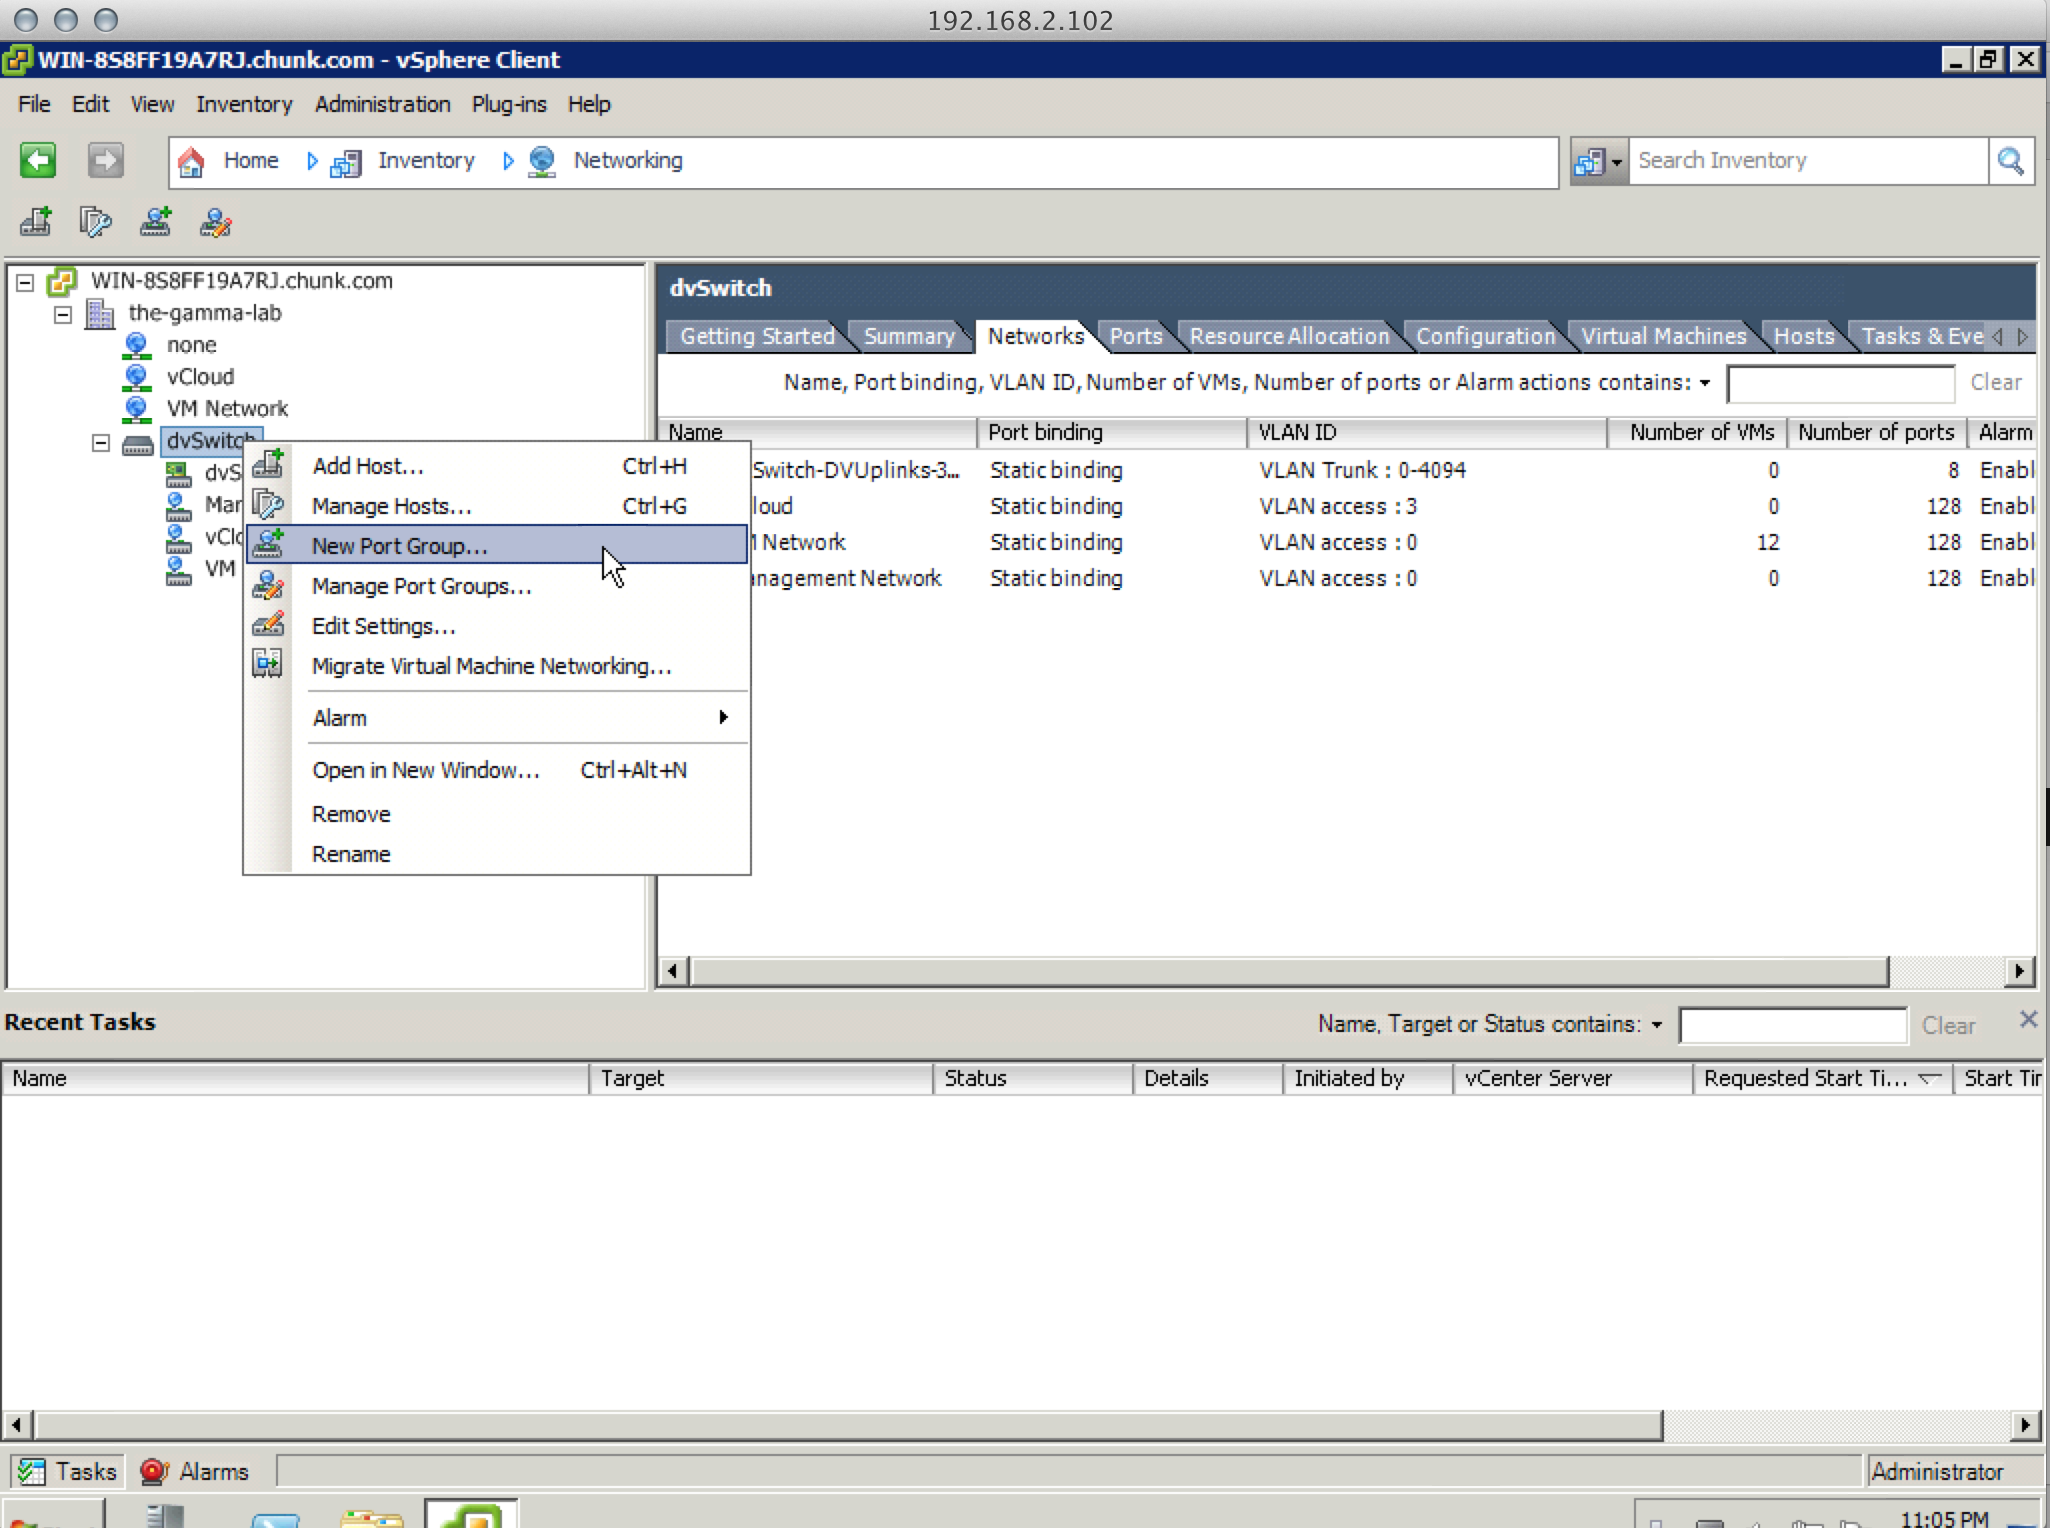Viewport: 2050px width, 1528px height.
Task: Collapse the dvSwitch tree node
Action: [x=101, y=442]
